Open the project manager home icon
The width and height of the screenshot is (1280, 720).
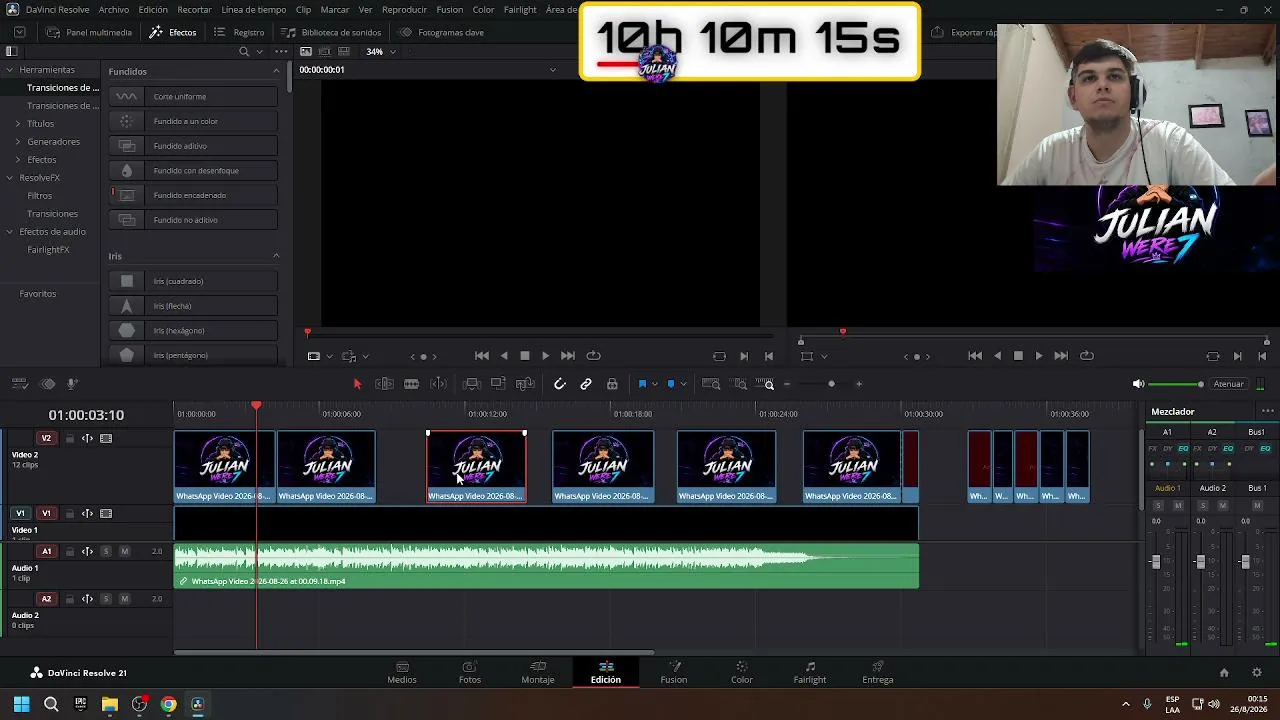(x=1224, y=673)
